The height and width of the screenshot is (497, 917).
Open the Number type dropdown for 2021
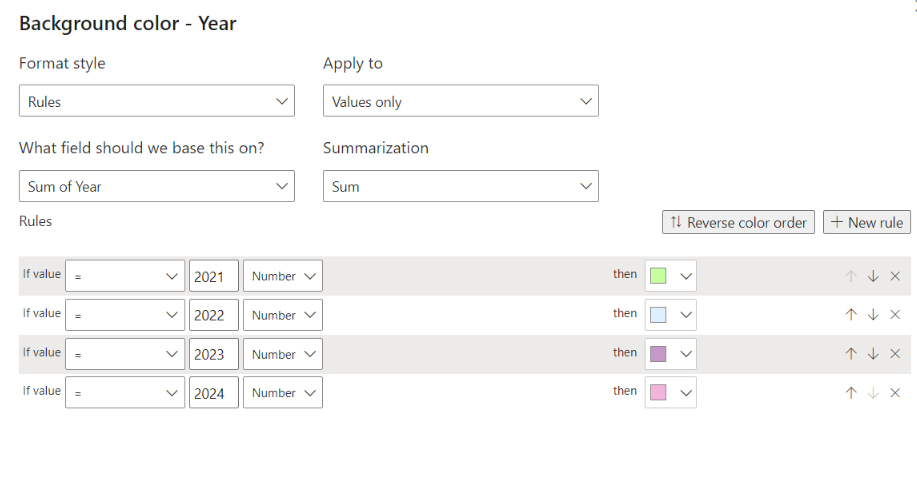(283, 276)
